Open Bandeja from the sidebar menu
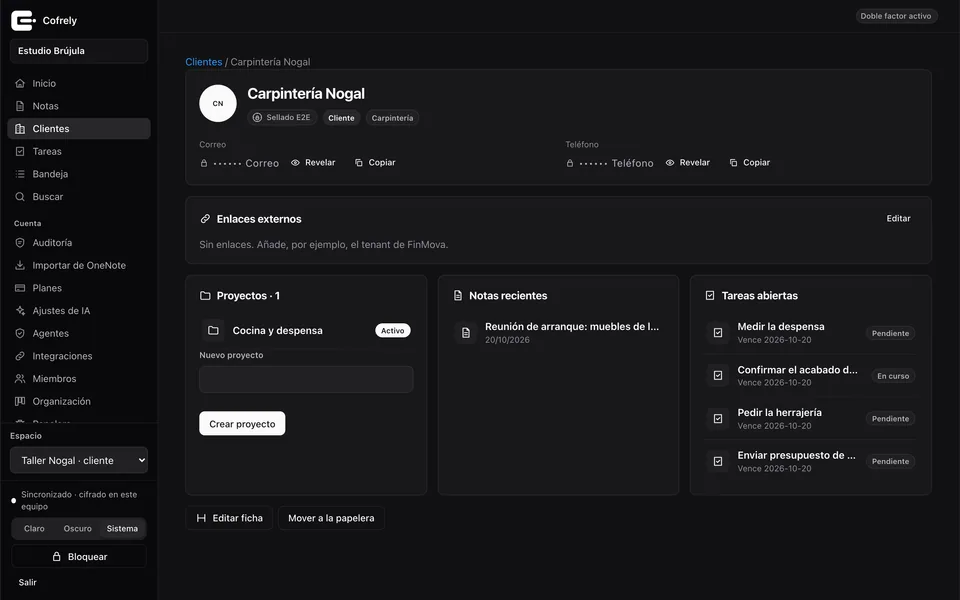The width and height of the screenshot is (960, 600). coord(79,174)
